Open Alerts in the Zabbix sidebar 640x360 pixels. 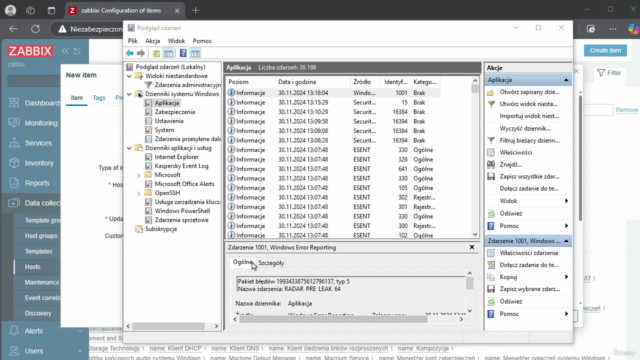(x=34, y=331)
